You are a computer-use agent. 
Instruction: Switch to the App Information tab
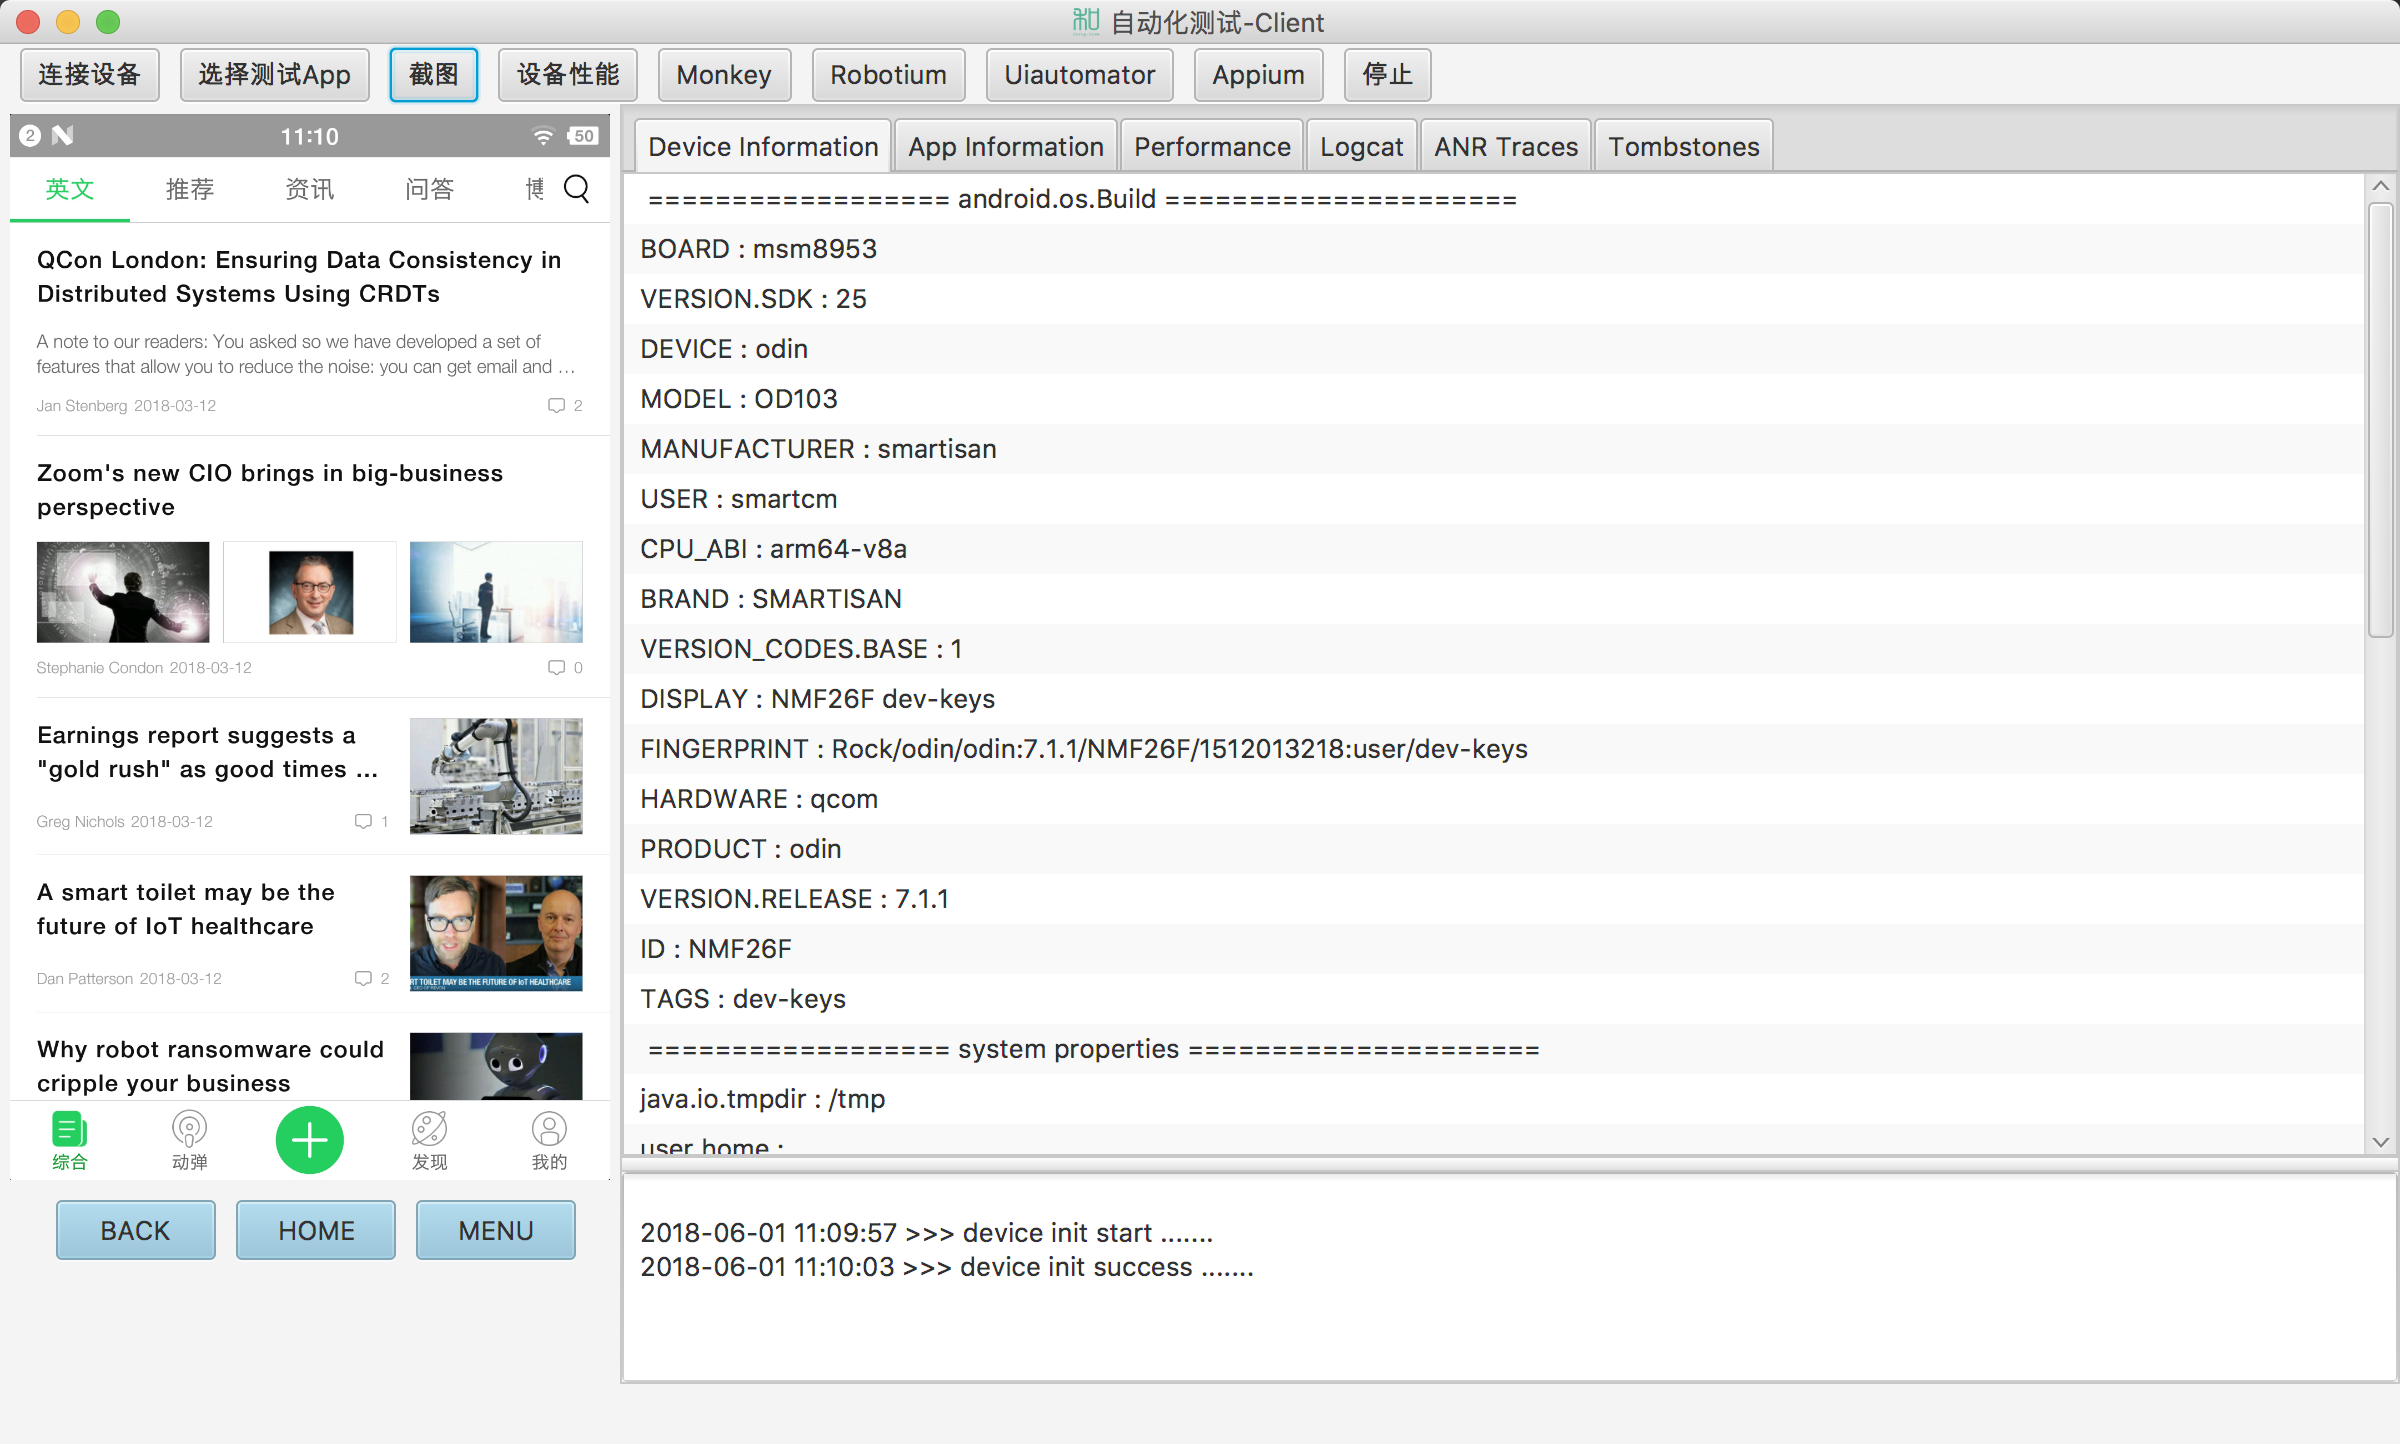click(x=1005, y=146)
